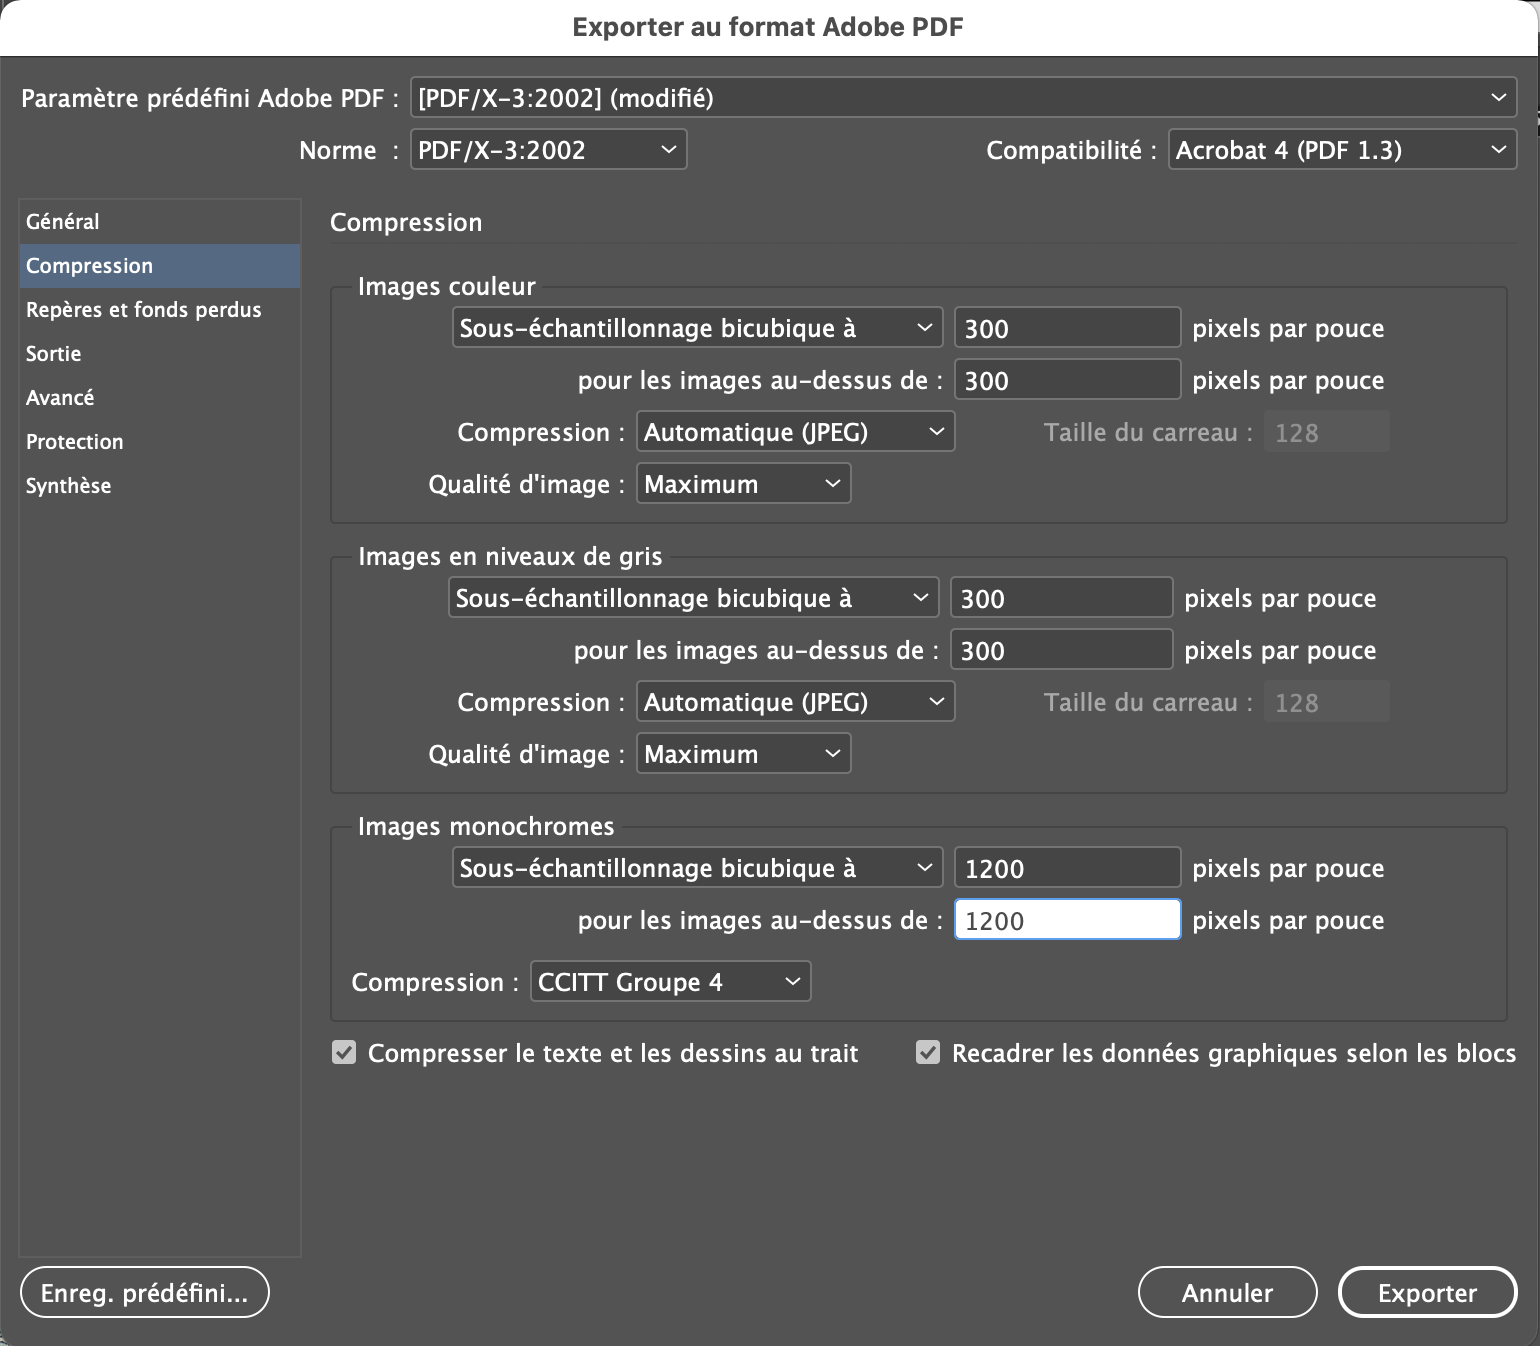Change color images Qualité d'image dropdown
Screen dimensions: 1540x1346
[x=743, y=484]
